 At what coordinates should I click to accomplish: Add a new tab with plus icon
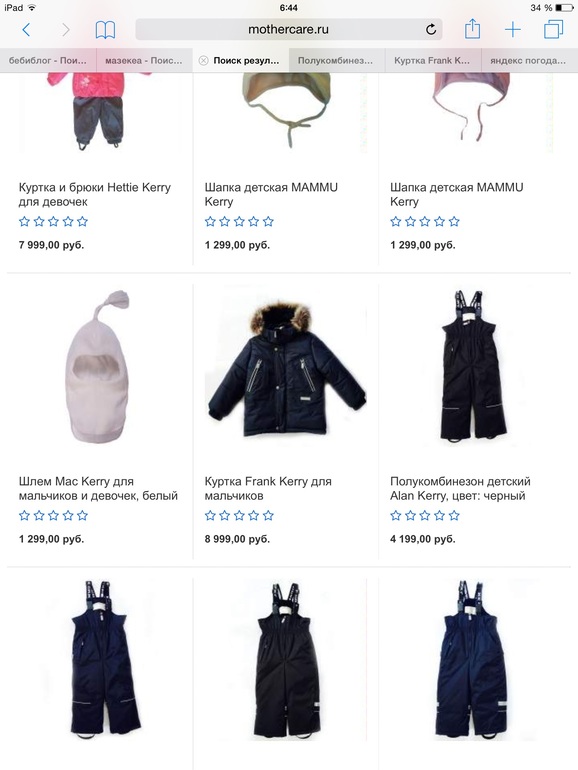tap(513, 29)
